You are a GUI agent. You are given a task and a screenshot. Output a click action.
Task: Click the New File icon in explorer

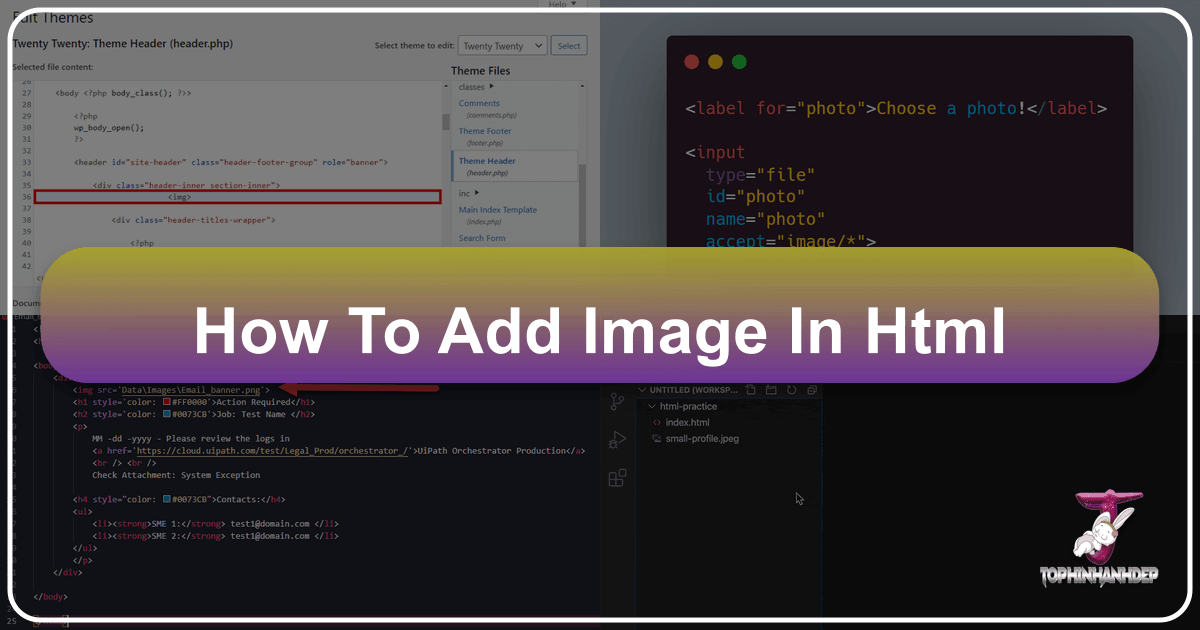(752, 389)
